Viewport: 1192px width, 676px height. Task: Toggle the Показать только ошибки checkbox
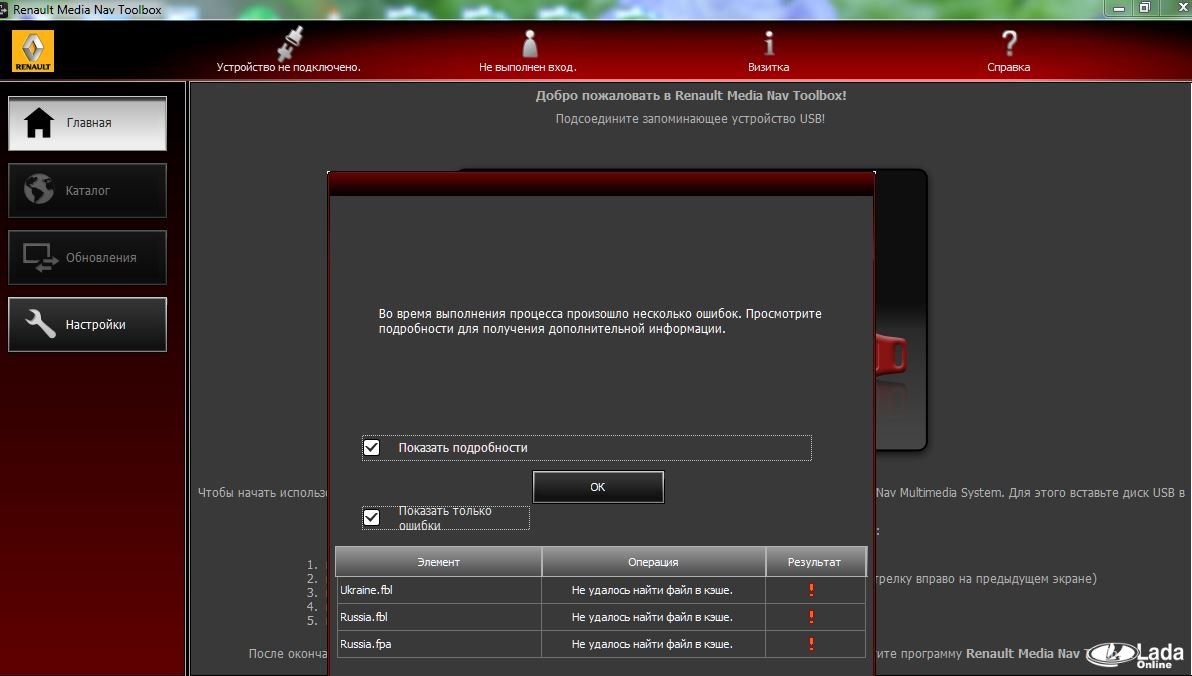coord(372,517)
